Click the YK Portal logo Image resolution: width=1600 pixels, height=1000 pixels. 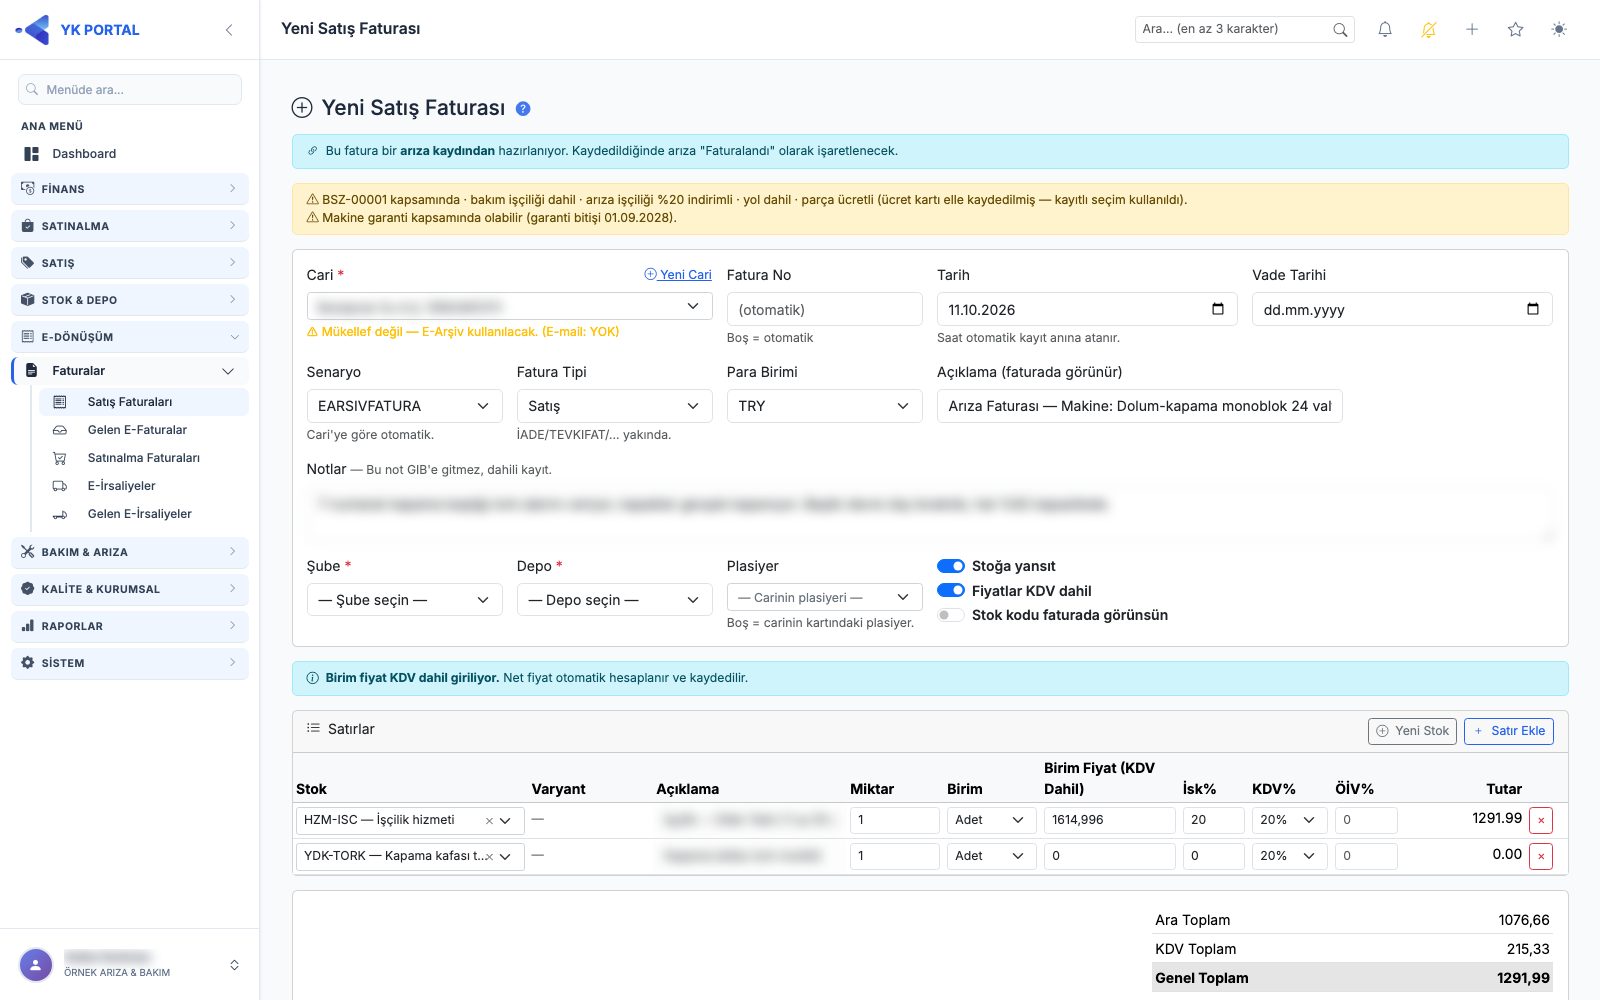[78, 30]
